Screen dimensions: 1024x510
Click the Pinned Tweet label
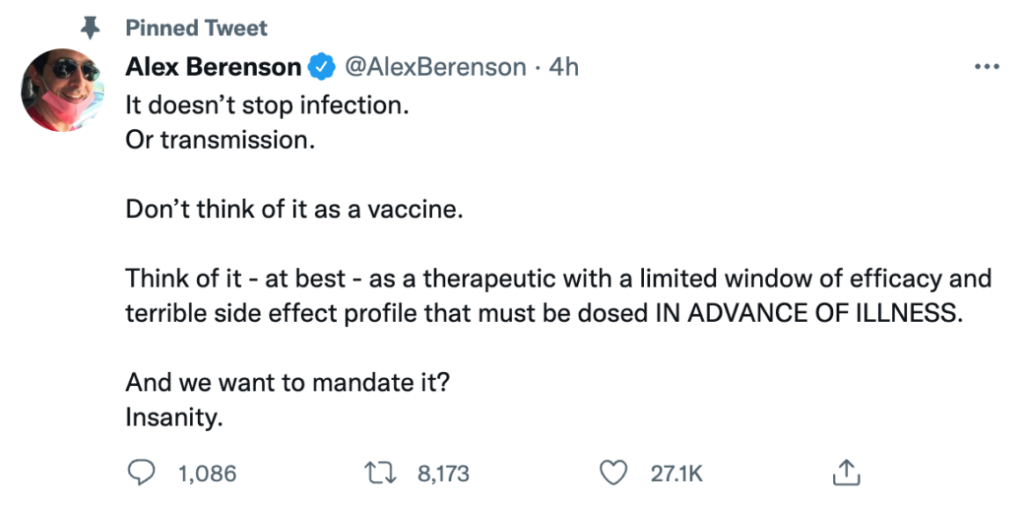(x=196, y=29)
